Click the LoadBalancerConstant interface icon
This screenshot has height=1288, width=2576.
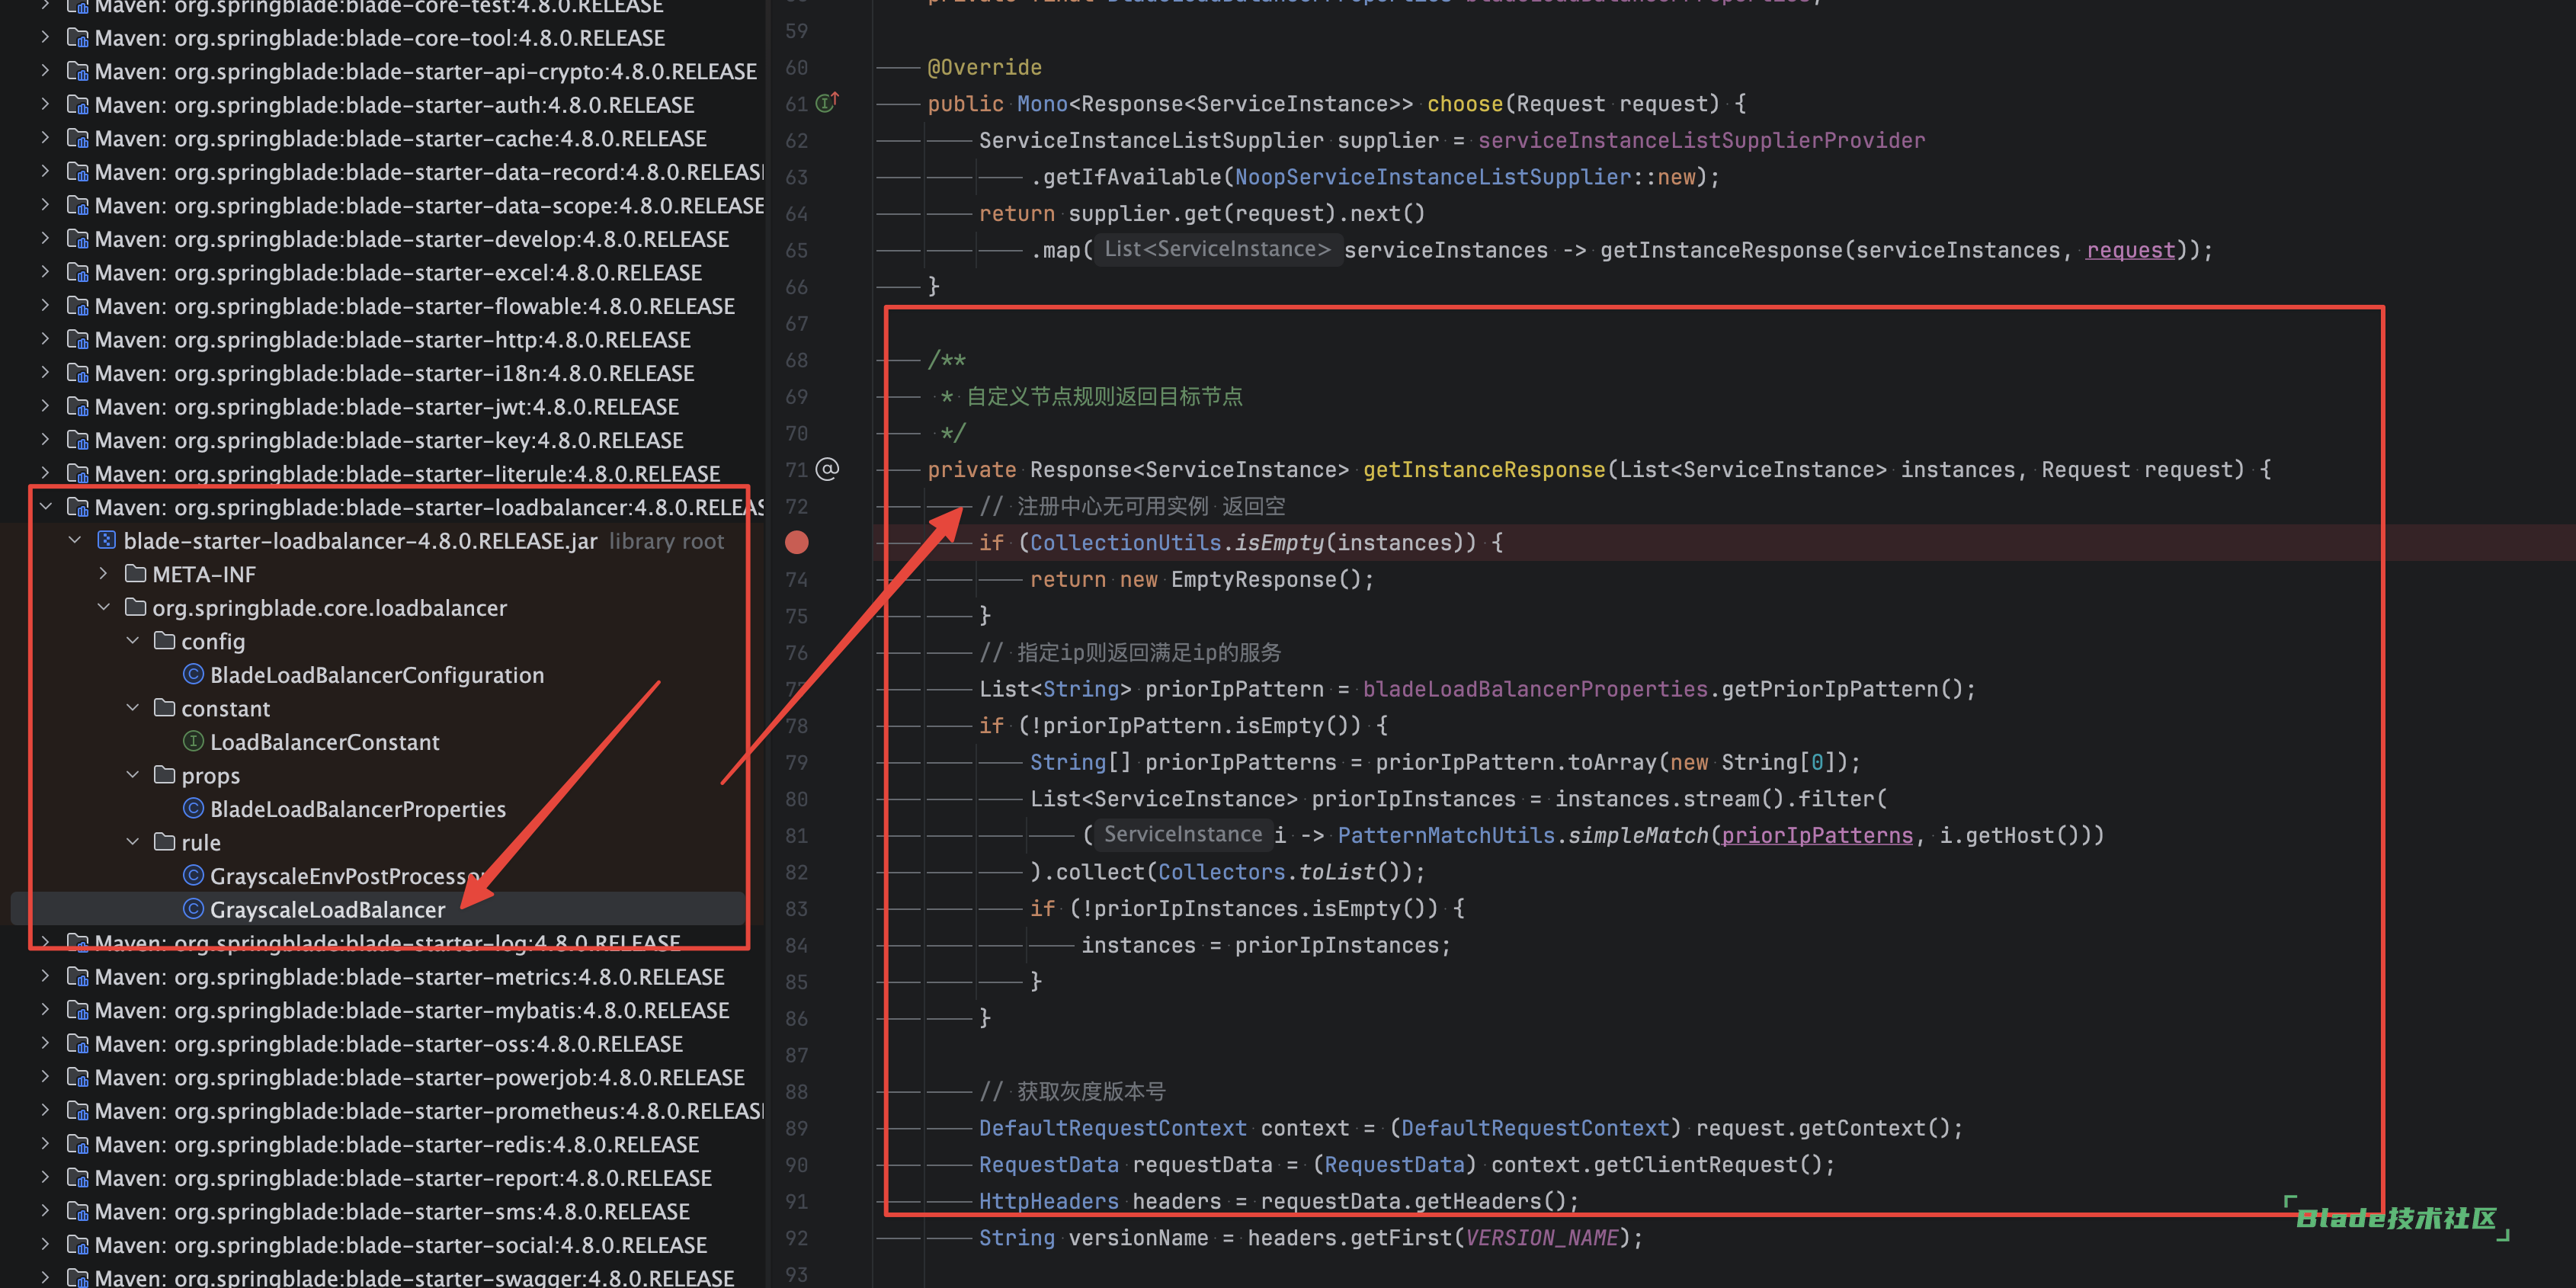point(193,741)
